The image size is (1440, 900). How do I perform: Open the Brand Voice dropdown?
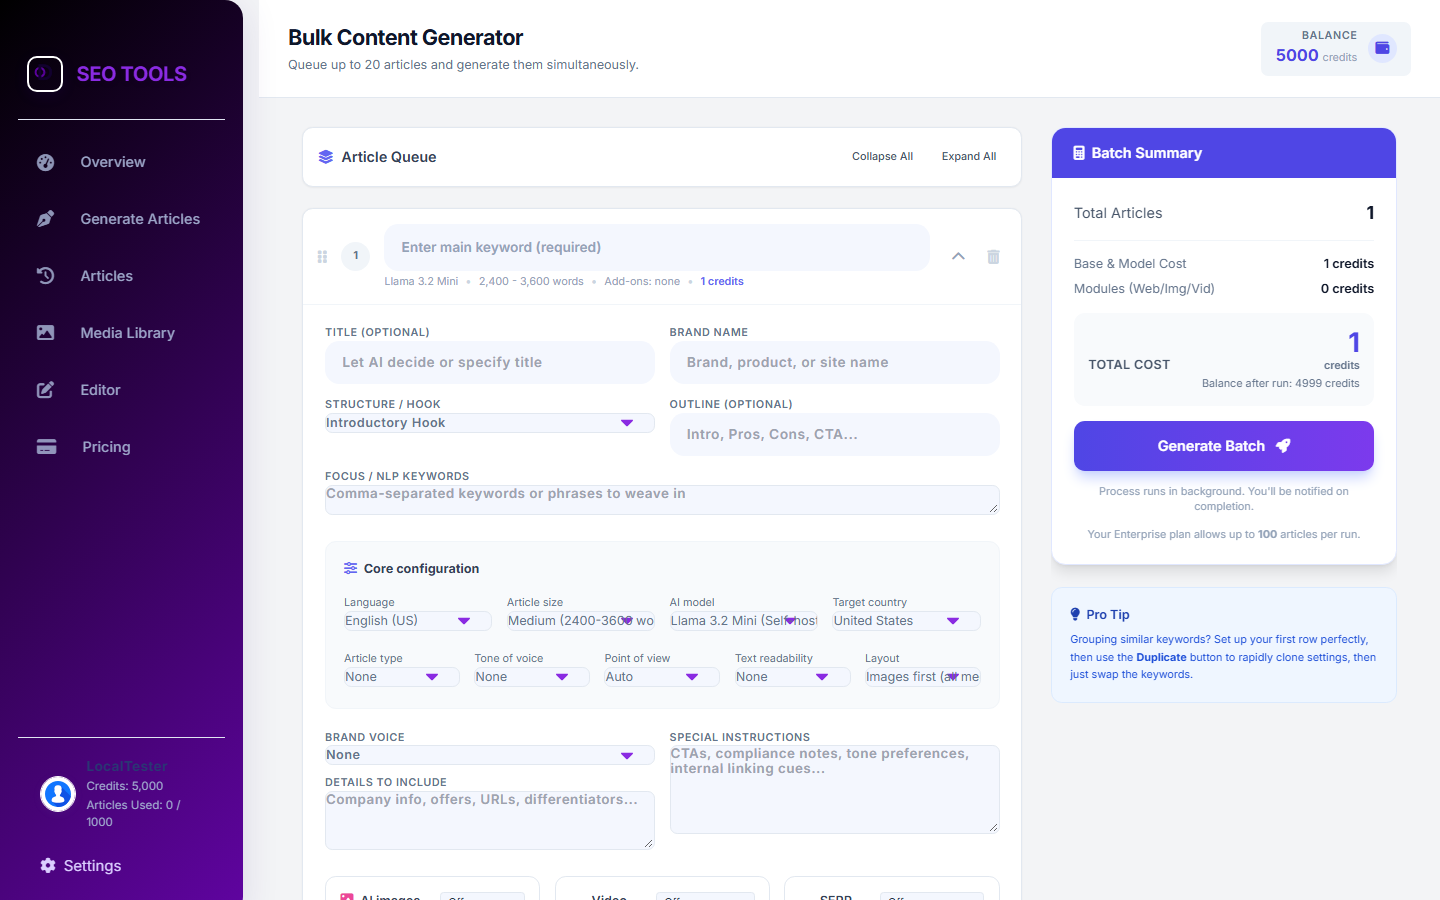(490, 755)
